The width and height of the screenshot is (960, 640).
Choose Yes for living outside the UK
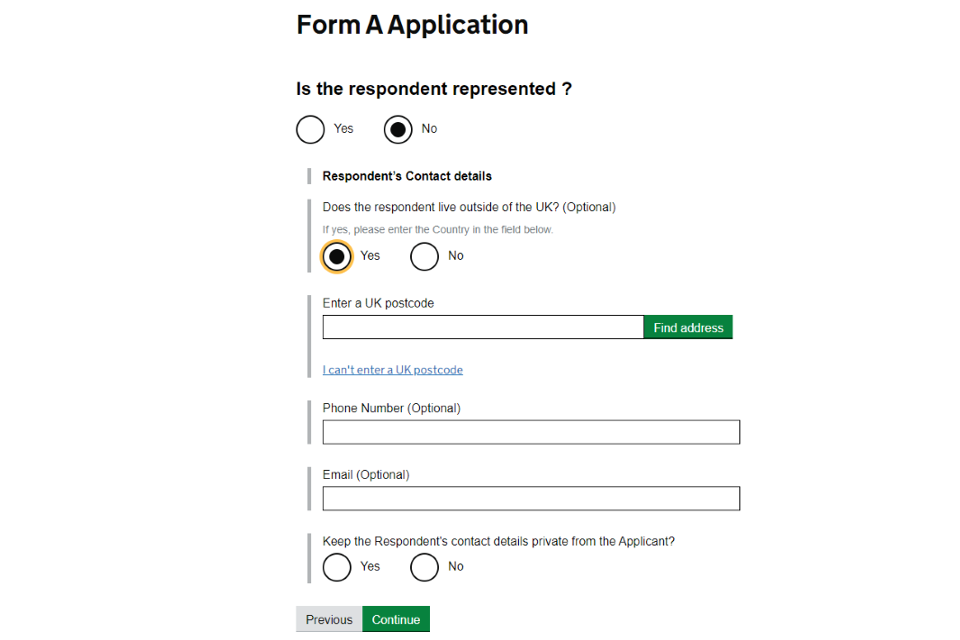coord(337,256)
